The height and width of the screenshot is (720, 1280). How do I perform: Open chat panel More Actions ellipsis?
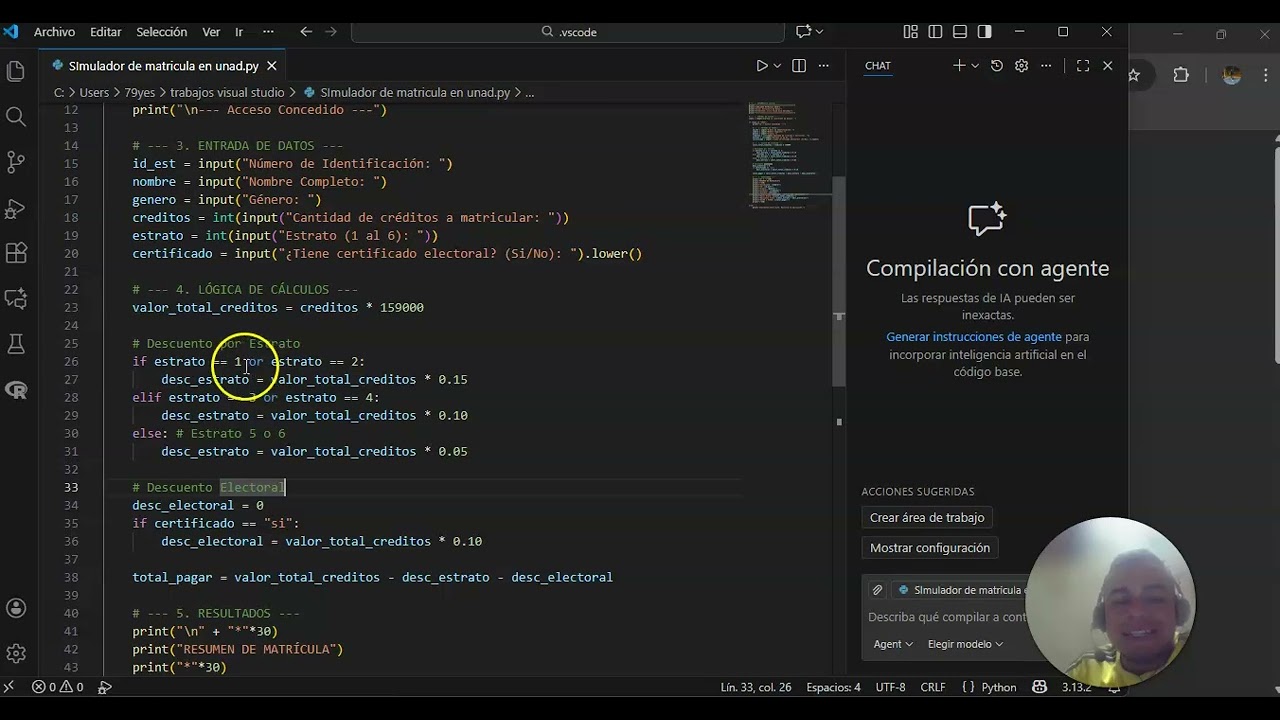(x=1046, y=66)
